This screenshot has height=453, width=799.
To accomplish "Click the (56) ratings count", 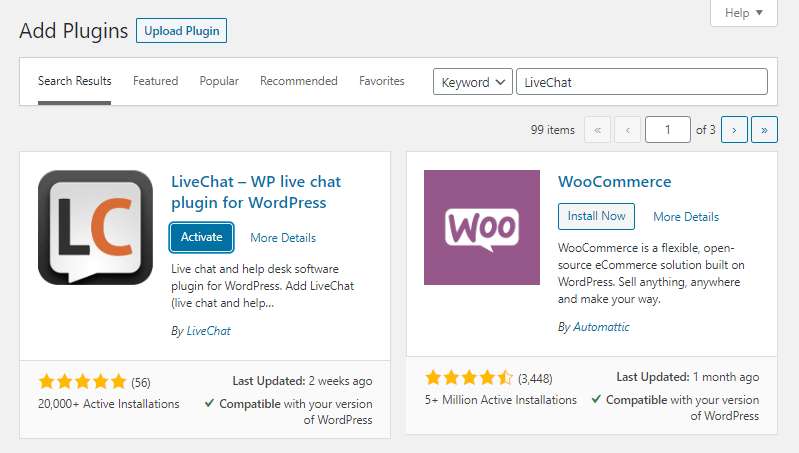I will [x=141, y=382].
